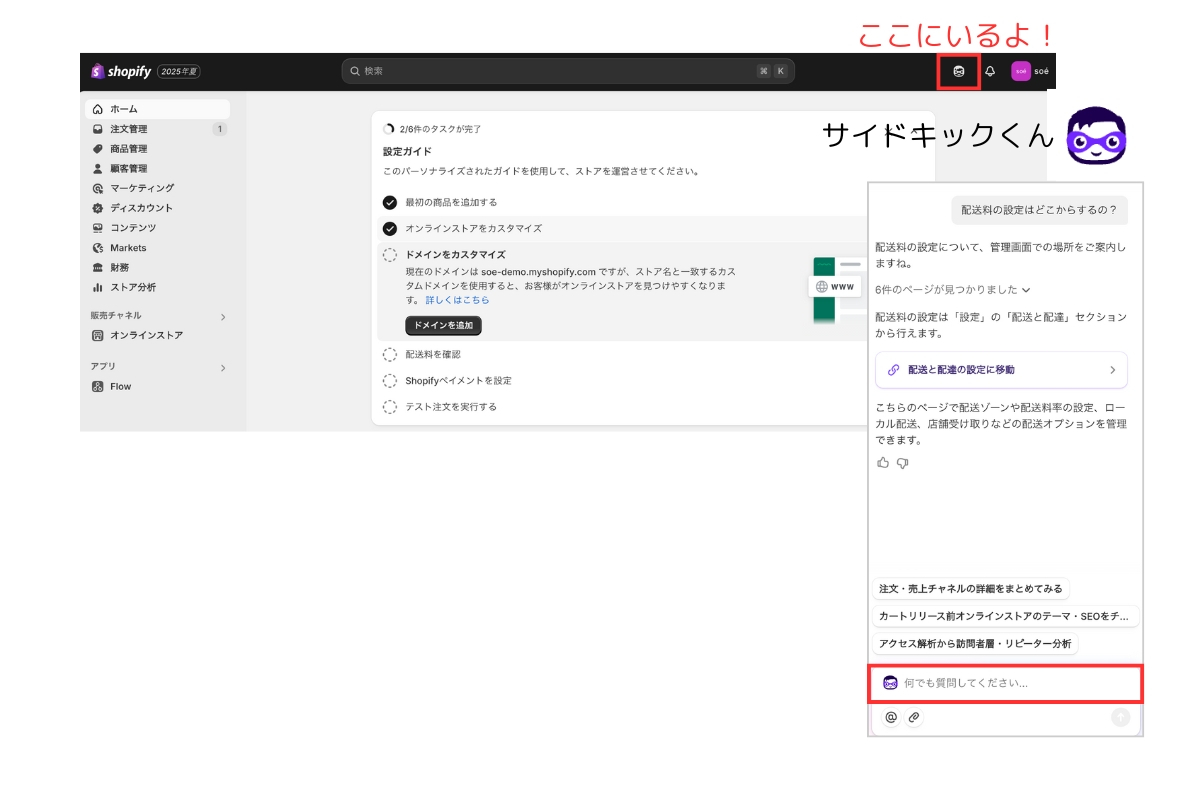Click the send arrow button in chat
1200x800 pixels.
point(1120,717)
